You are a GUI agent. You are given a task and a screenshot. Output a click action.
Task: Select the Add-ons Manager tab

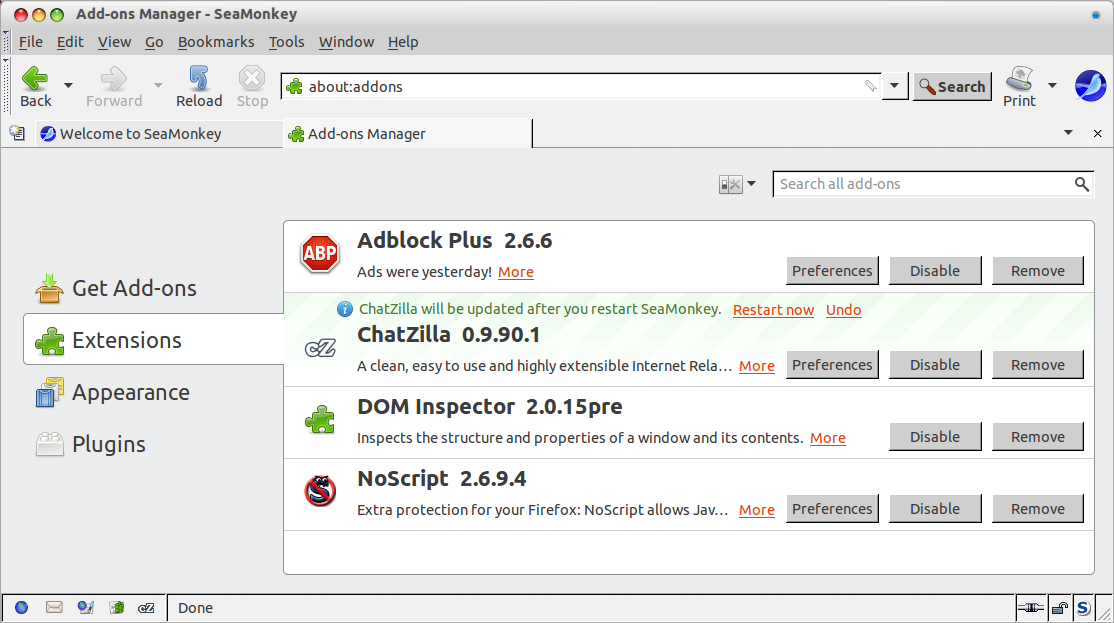click(408, 134)
